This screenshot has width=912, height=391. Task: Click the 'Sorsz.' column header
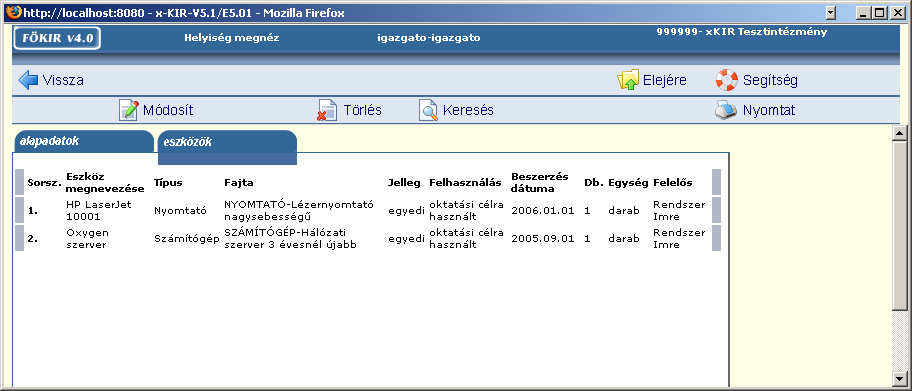pyautogui.click(x=44, y=183)
